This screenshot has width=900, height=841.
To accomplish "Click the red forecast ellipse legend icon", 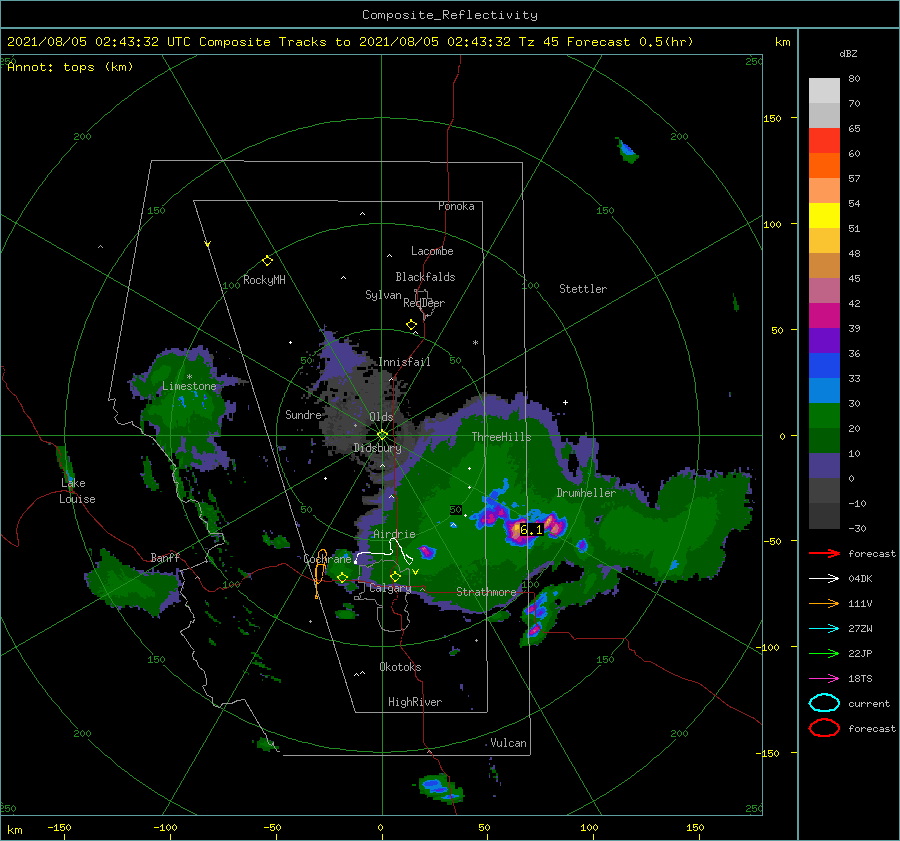I will point(824,728).
